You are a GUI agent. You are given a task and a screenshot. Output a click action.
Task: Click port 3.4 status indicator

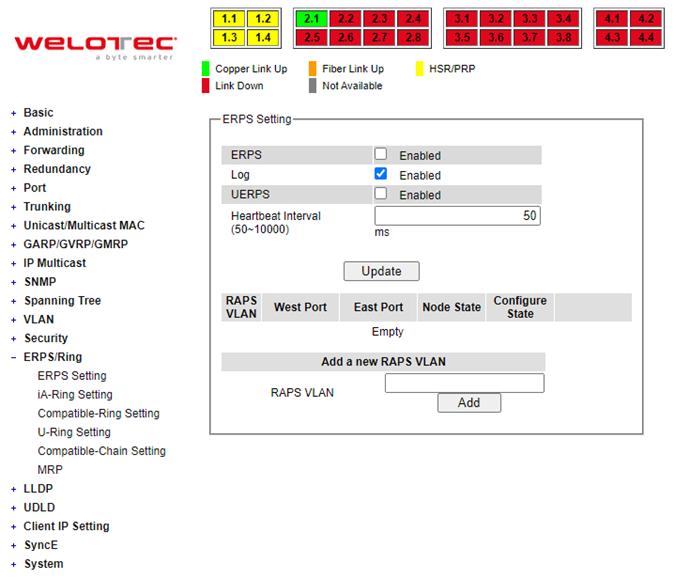click(563, 19)
